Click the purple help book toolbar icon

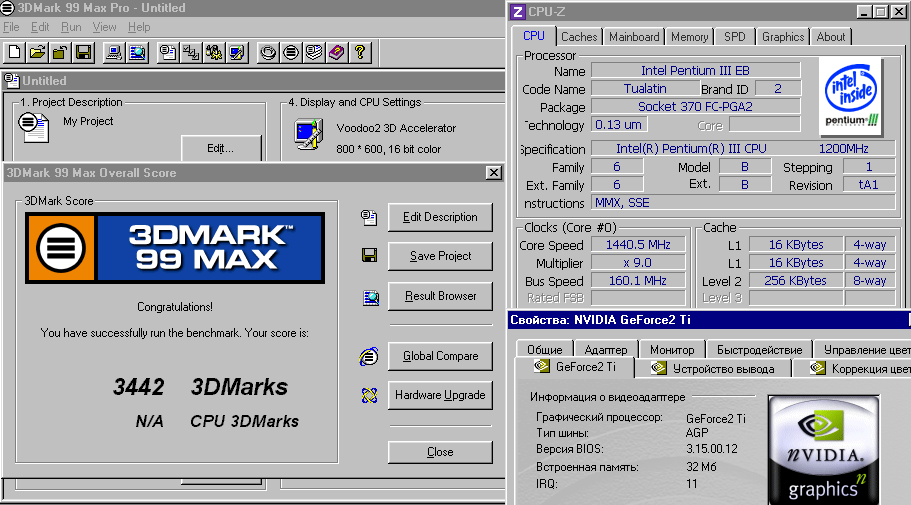[336, 52]
